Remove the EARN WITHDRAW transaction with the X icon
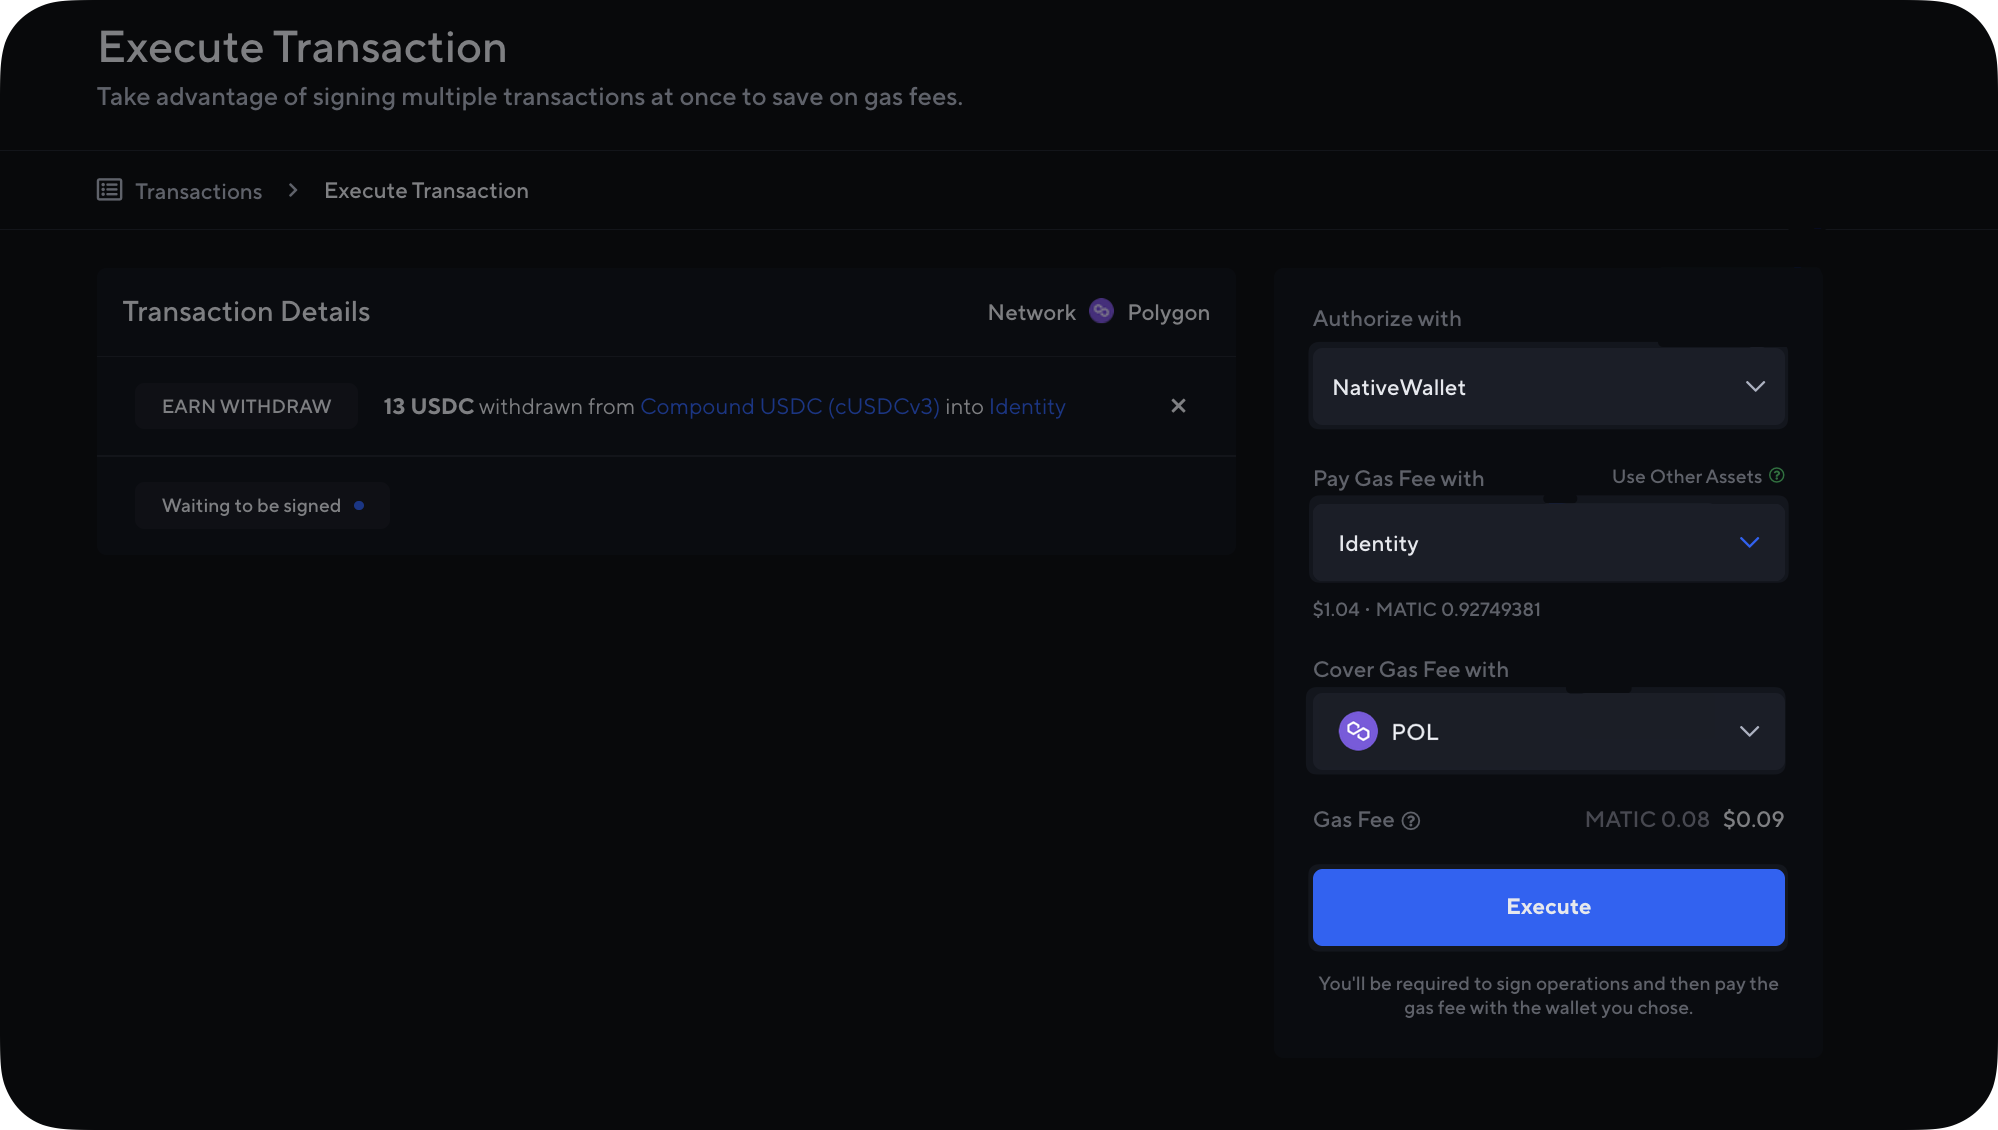1998x1130 pixels. [1178, 406]
